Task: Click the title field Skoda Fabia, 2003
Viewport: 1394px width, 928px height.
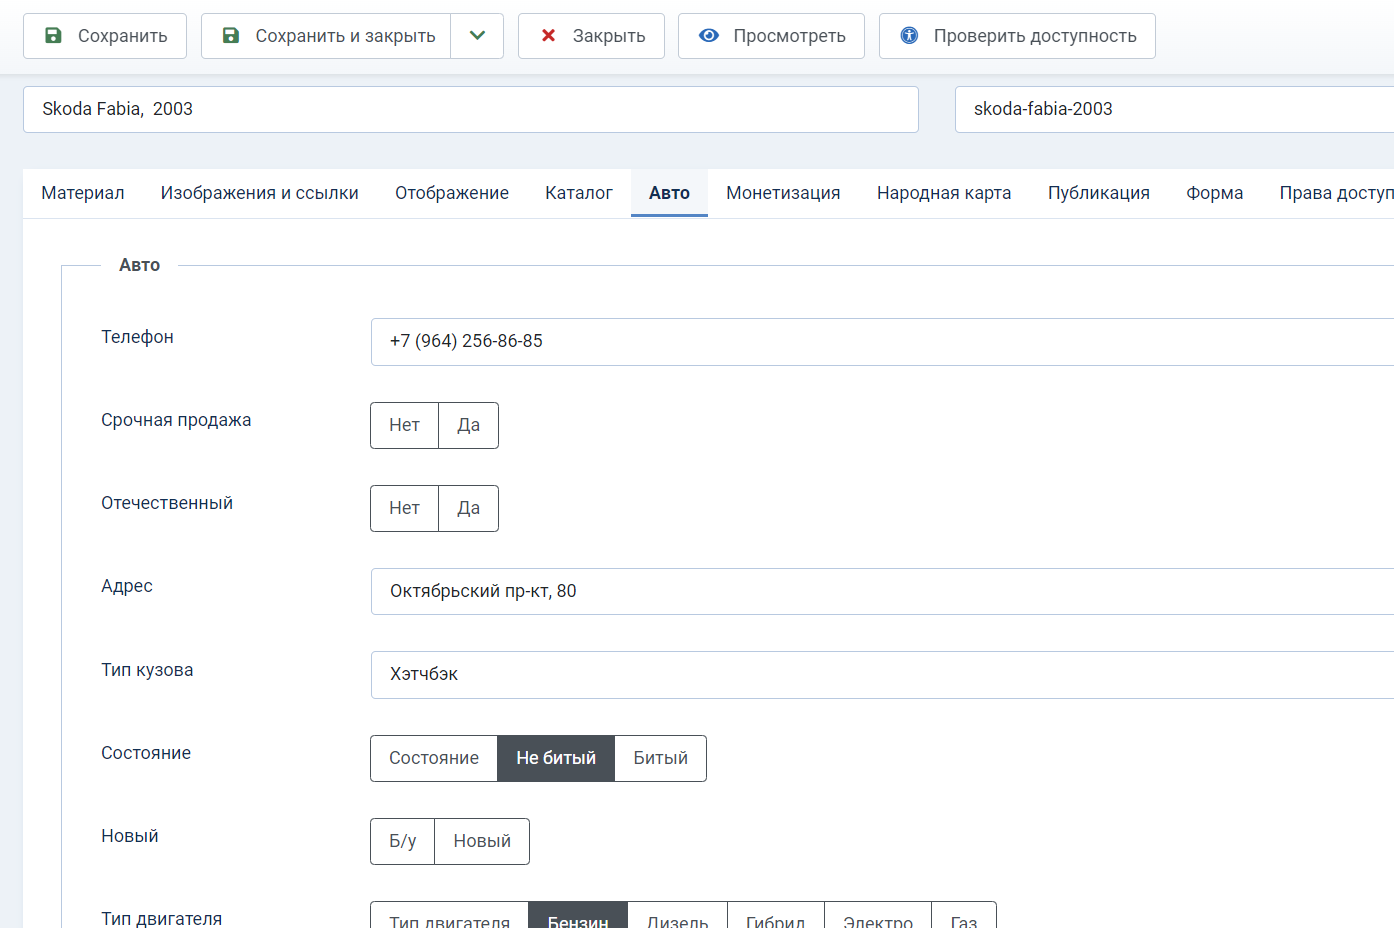Action: 470,109
